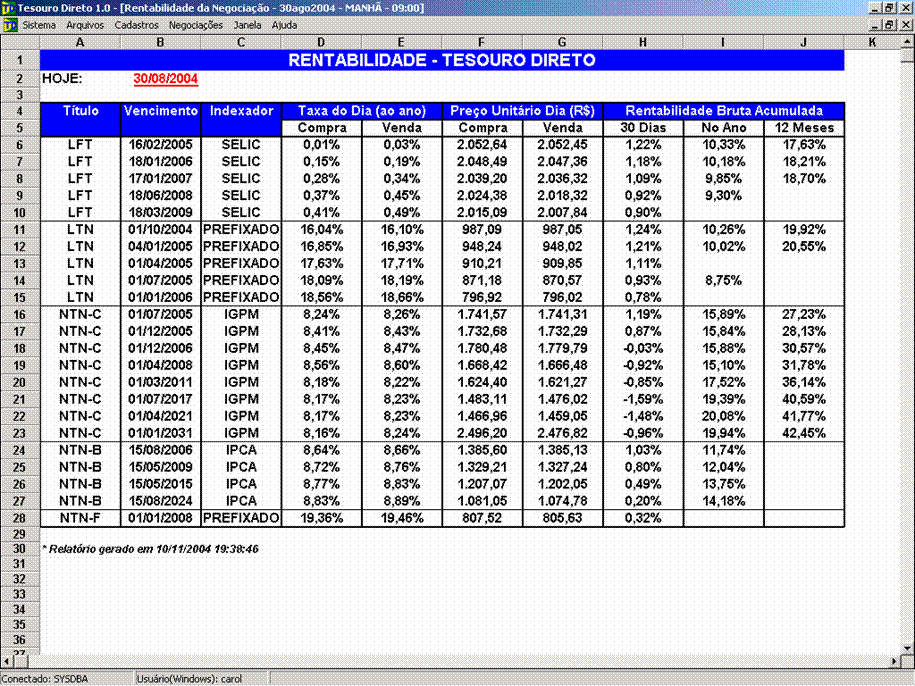Select column header H
This screenshot has width=915, height=686.
pos(643,42)
